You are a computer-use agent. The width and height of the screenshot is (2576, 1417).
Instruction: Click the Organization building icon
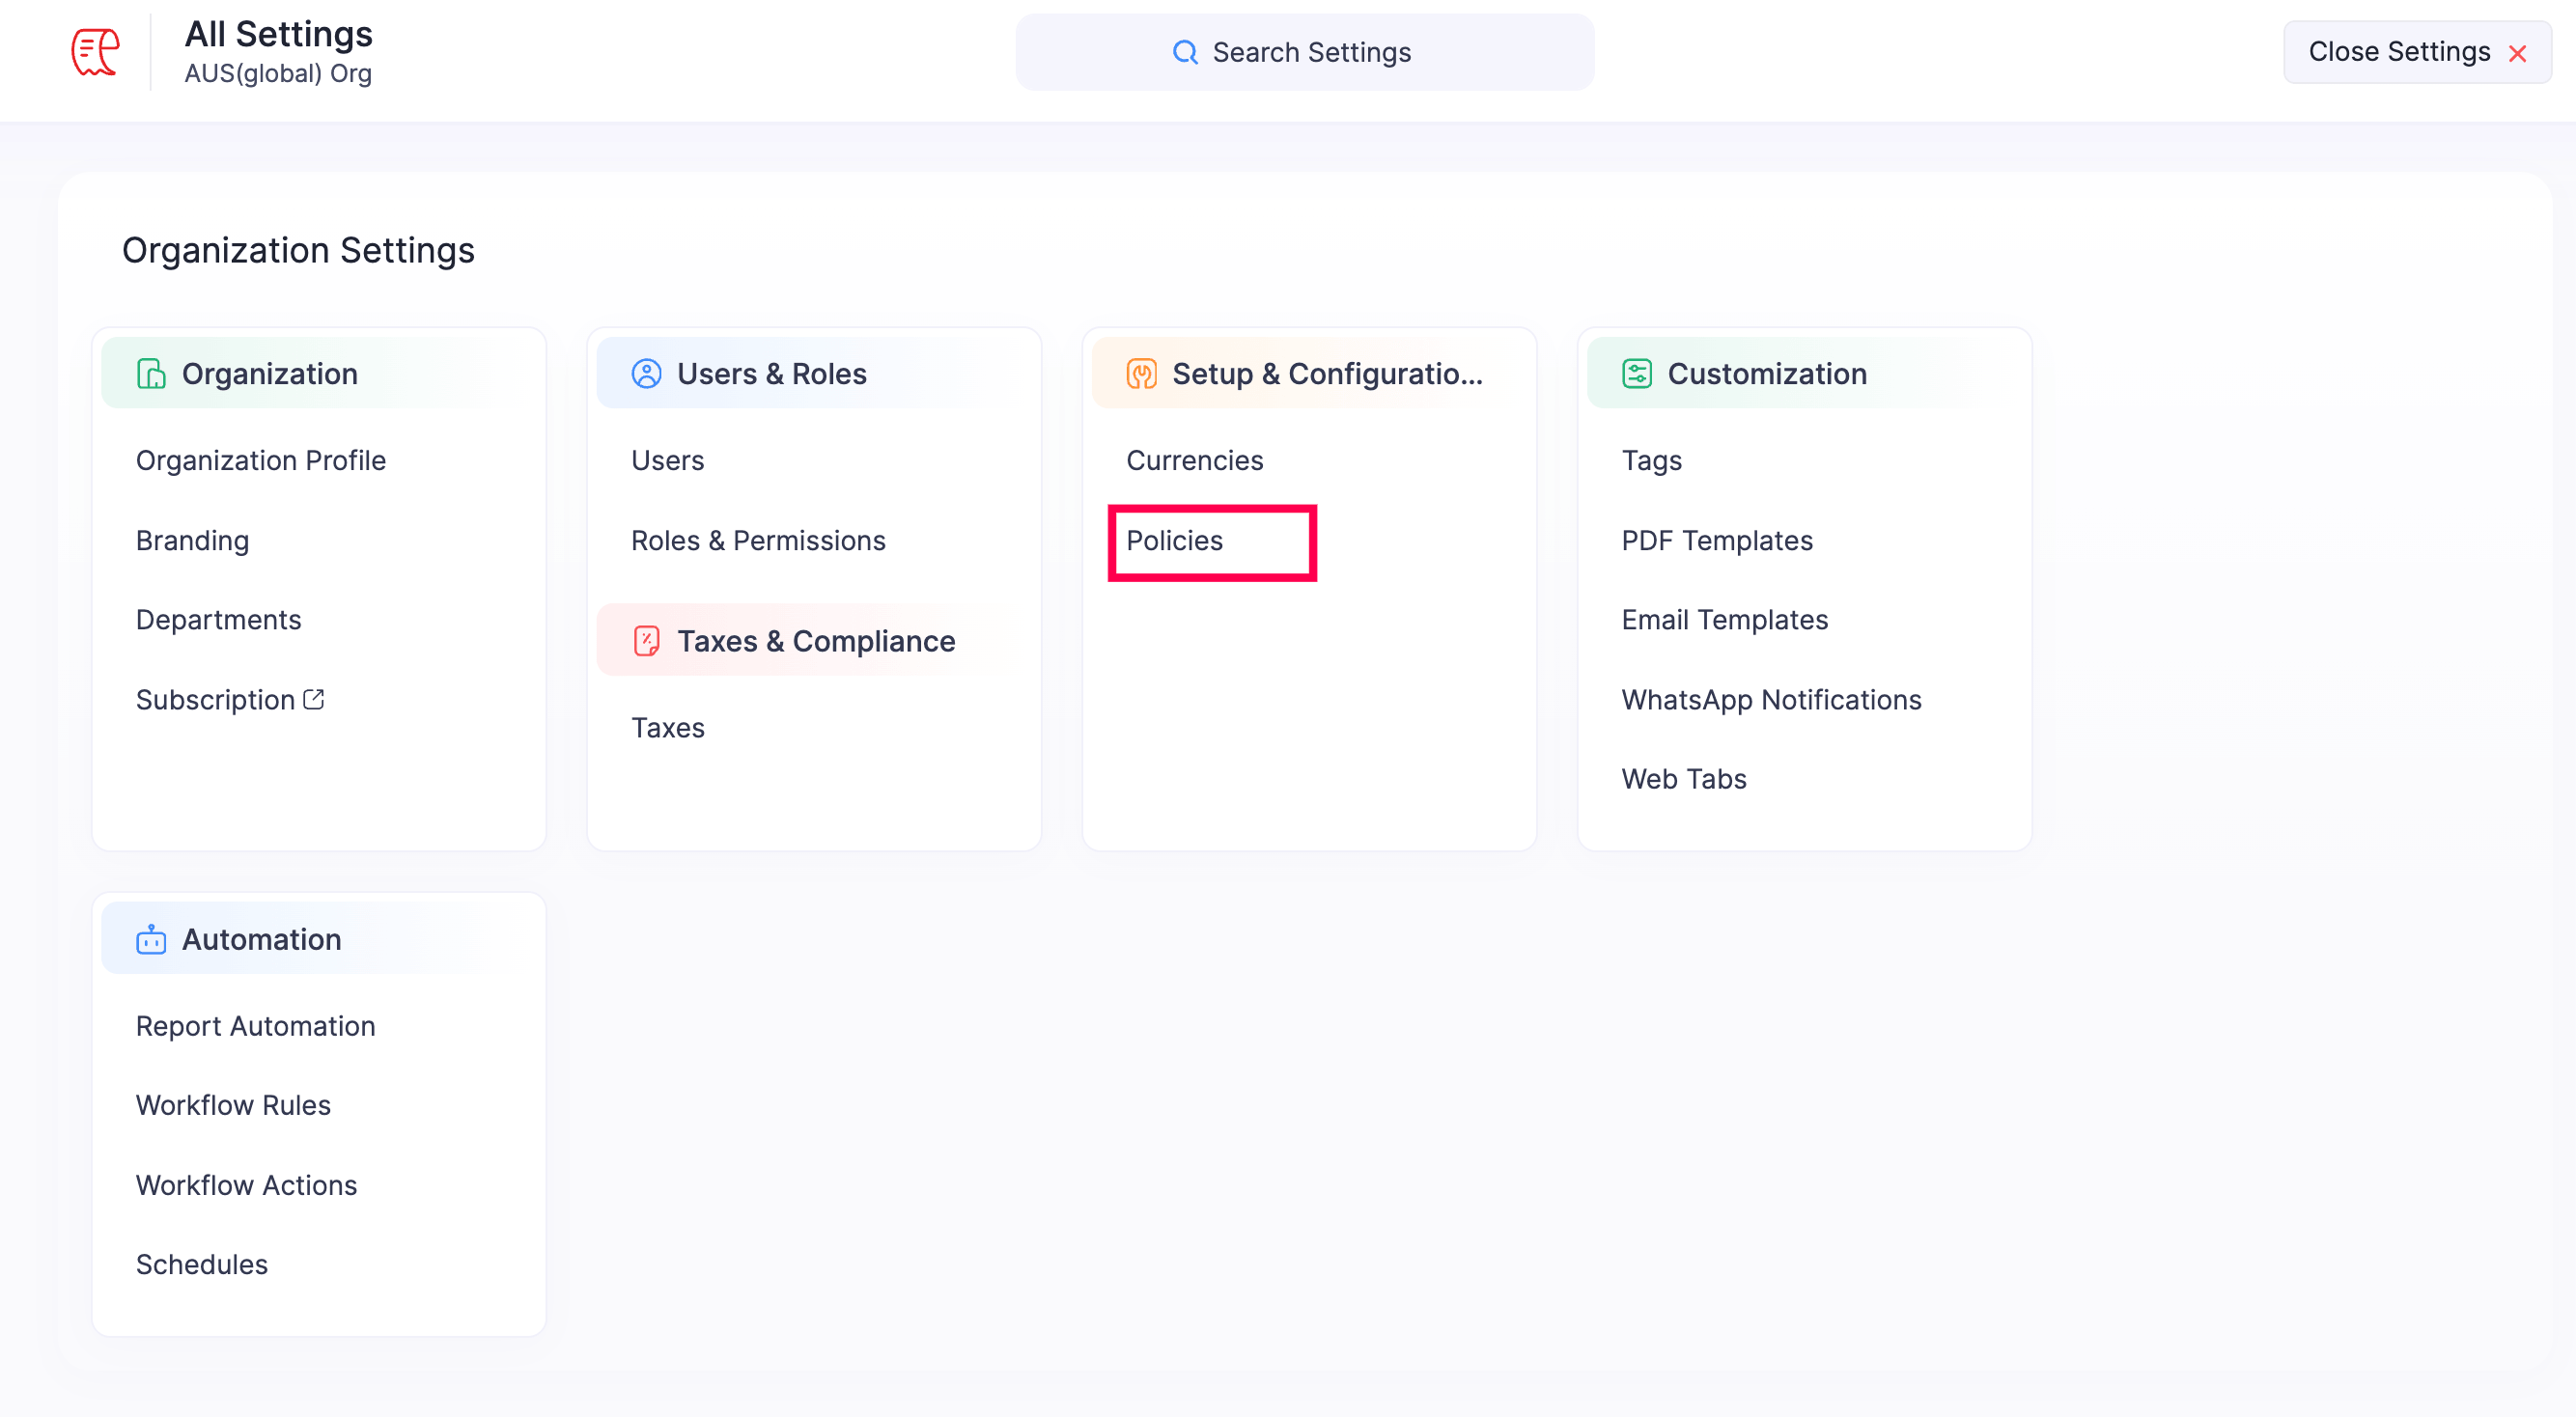tap(151, 374)
